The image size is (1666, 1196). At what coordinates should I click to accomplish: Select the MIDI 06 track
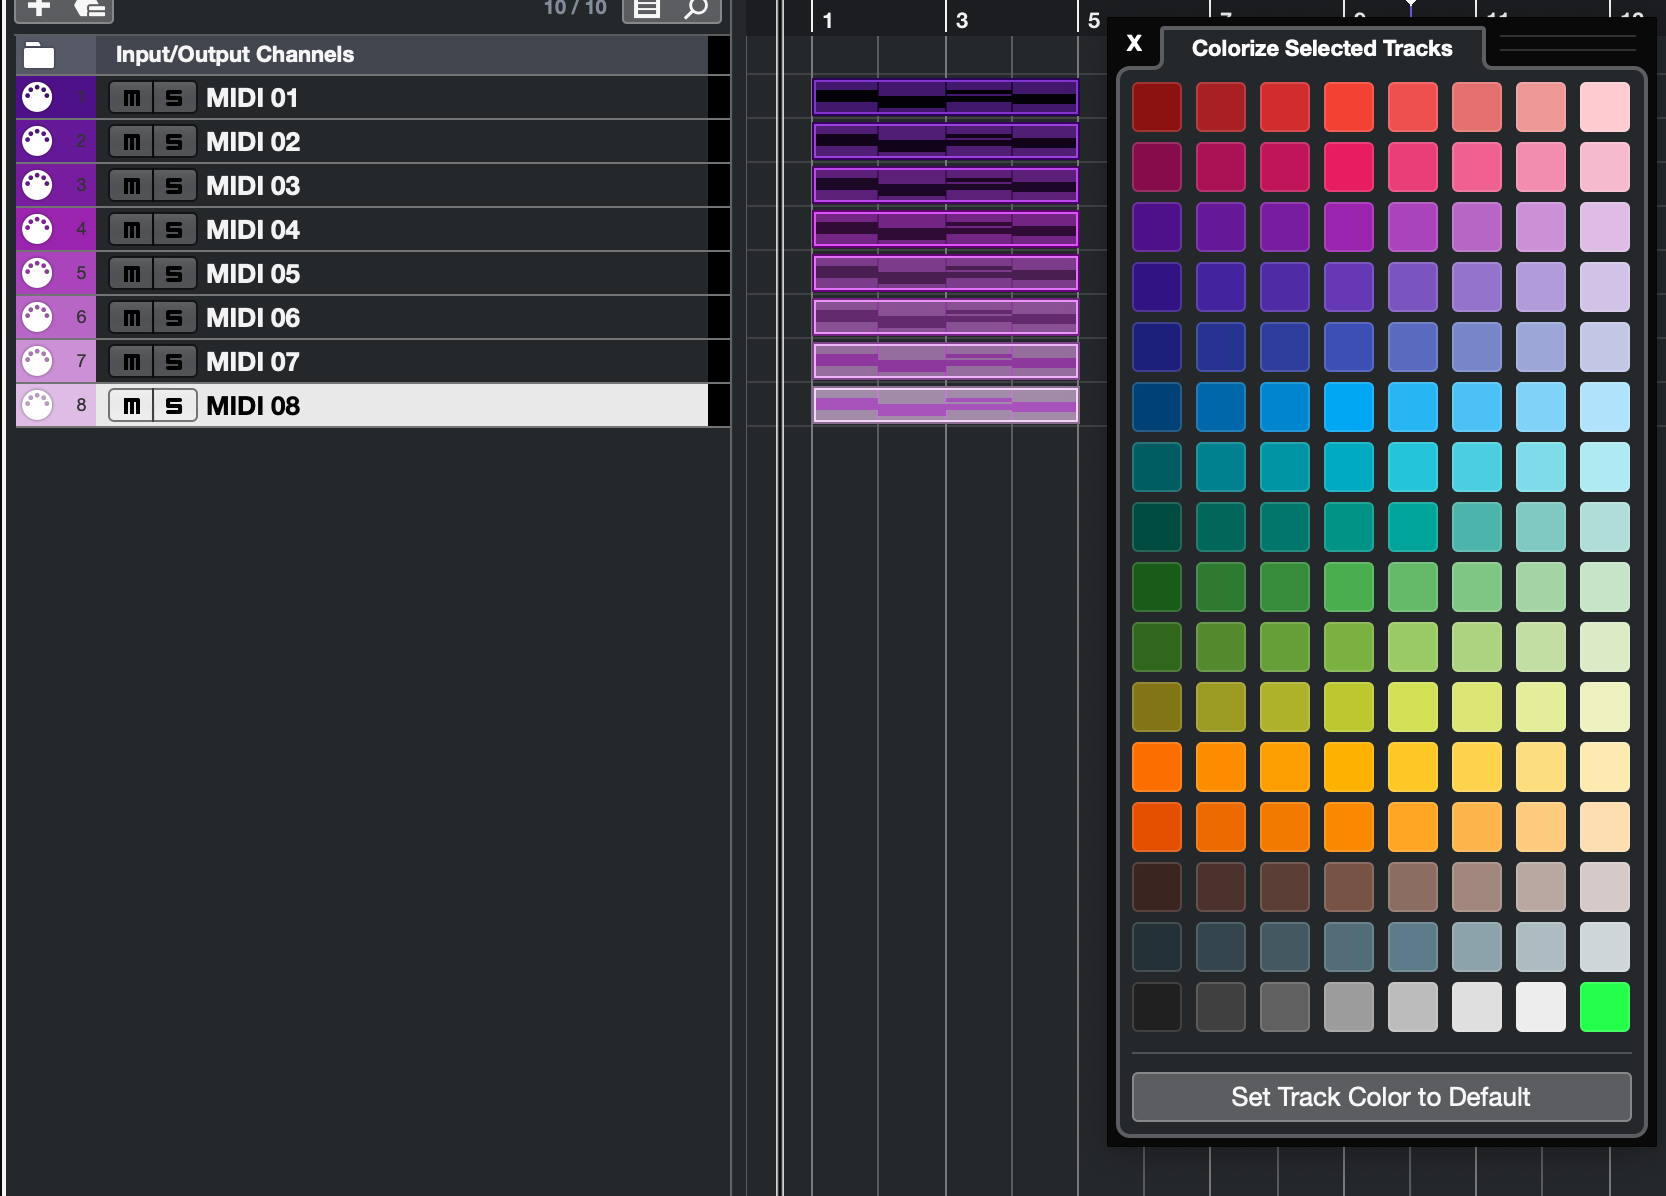253,318
